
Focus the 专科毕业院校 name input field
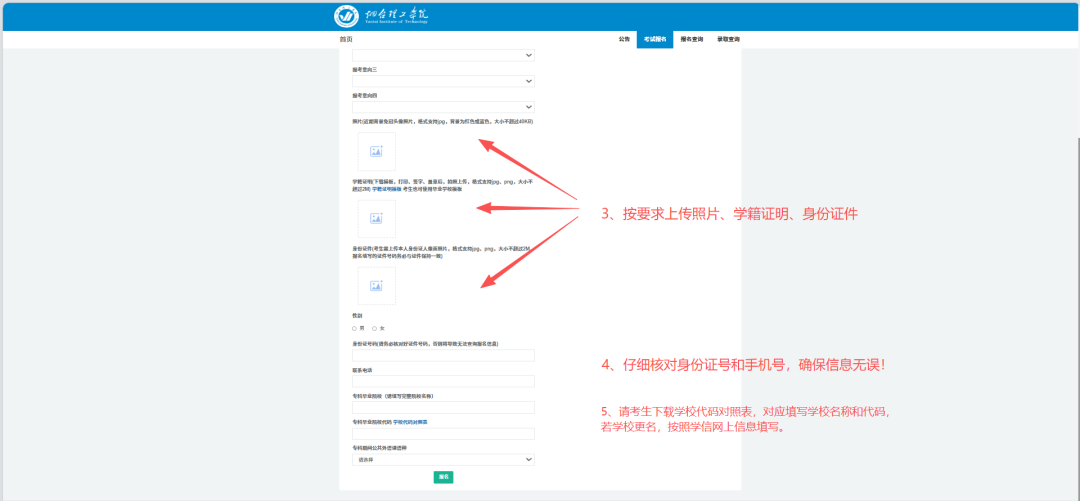pos(443,407)
